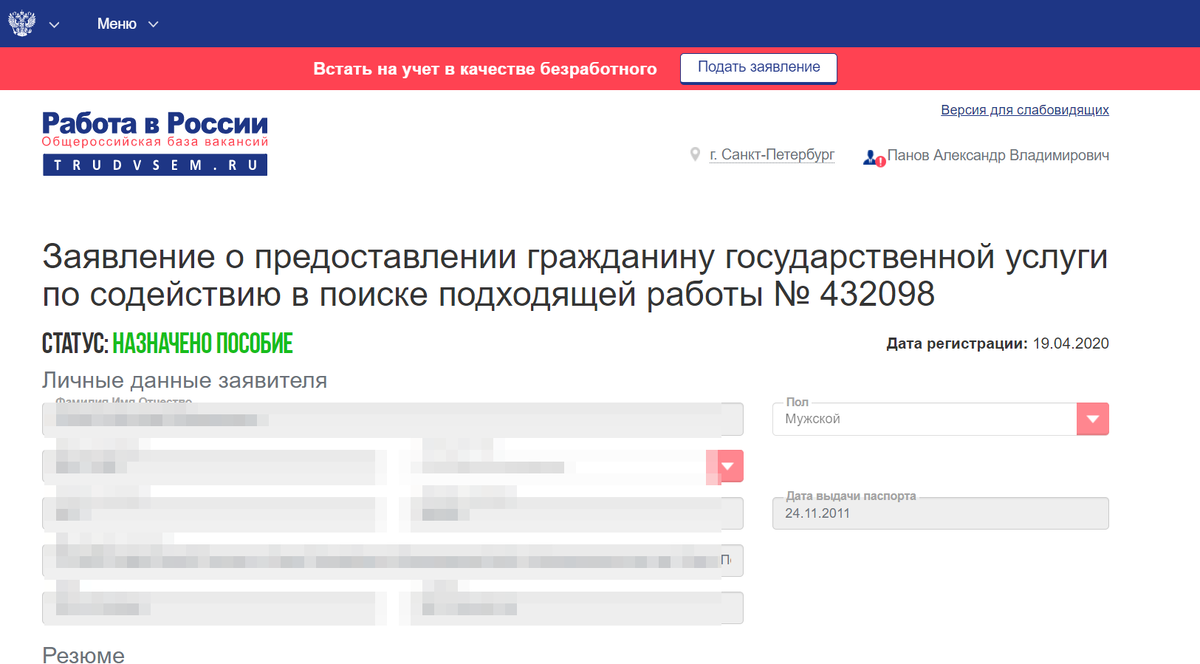Click the "Подать заявление" button
1200x664 pixels.
point(758,68)
